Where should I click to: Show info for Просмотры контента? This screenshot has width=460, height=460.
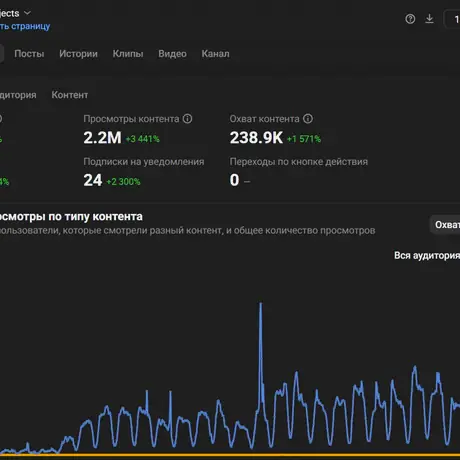187,119
